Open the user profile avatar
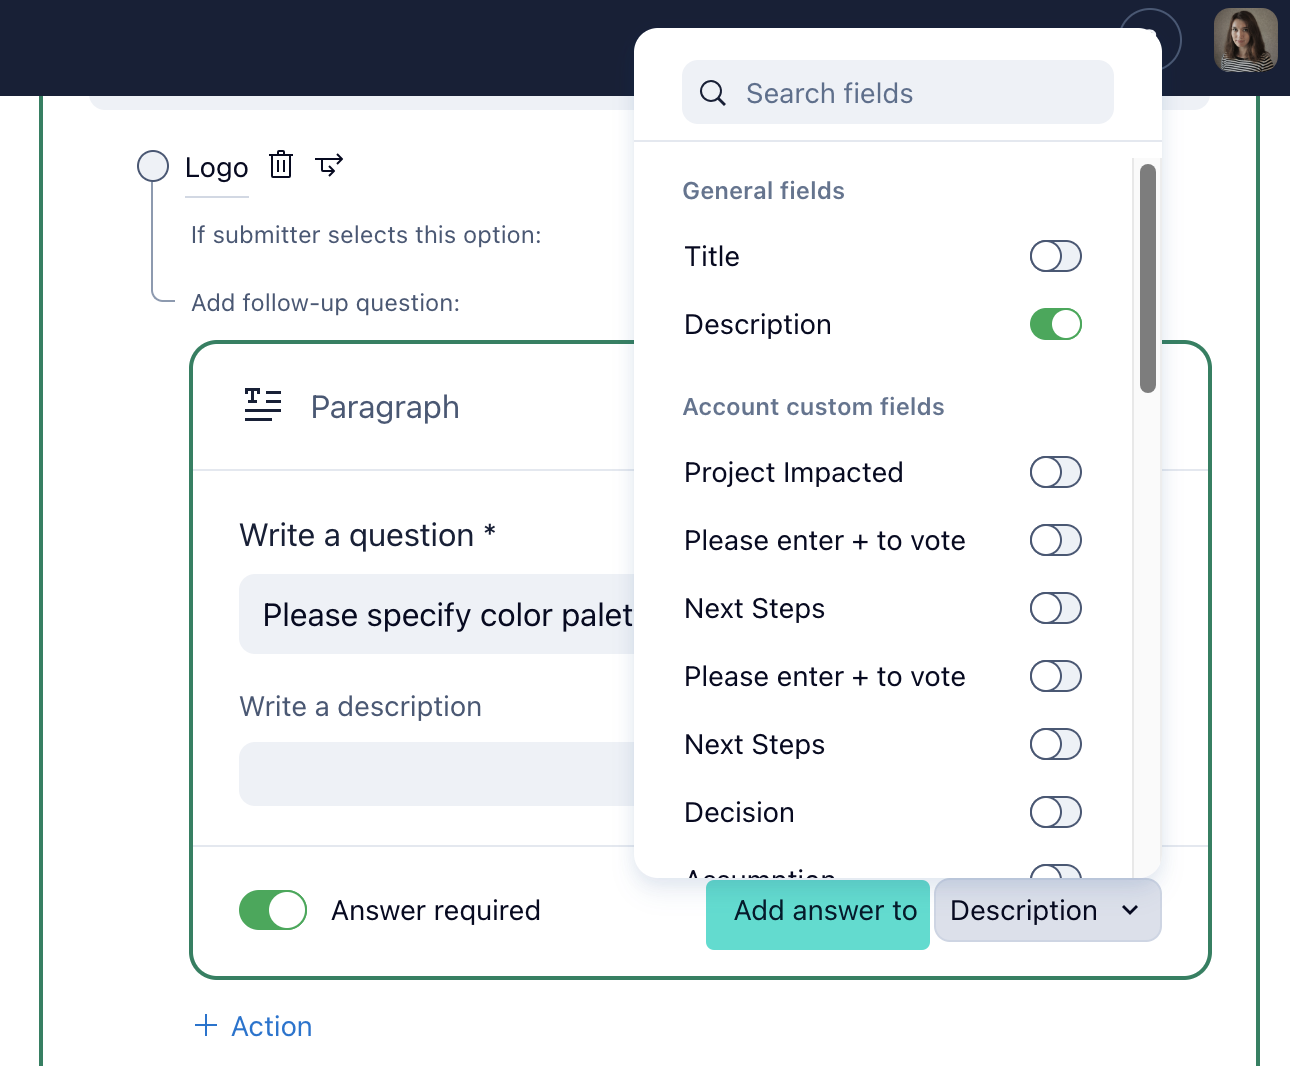 click(1245, 40)
